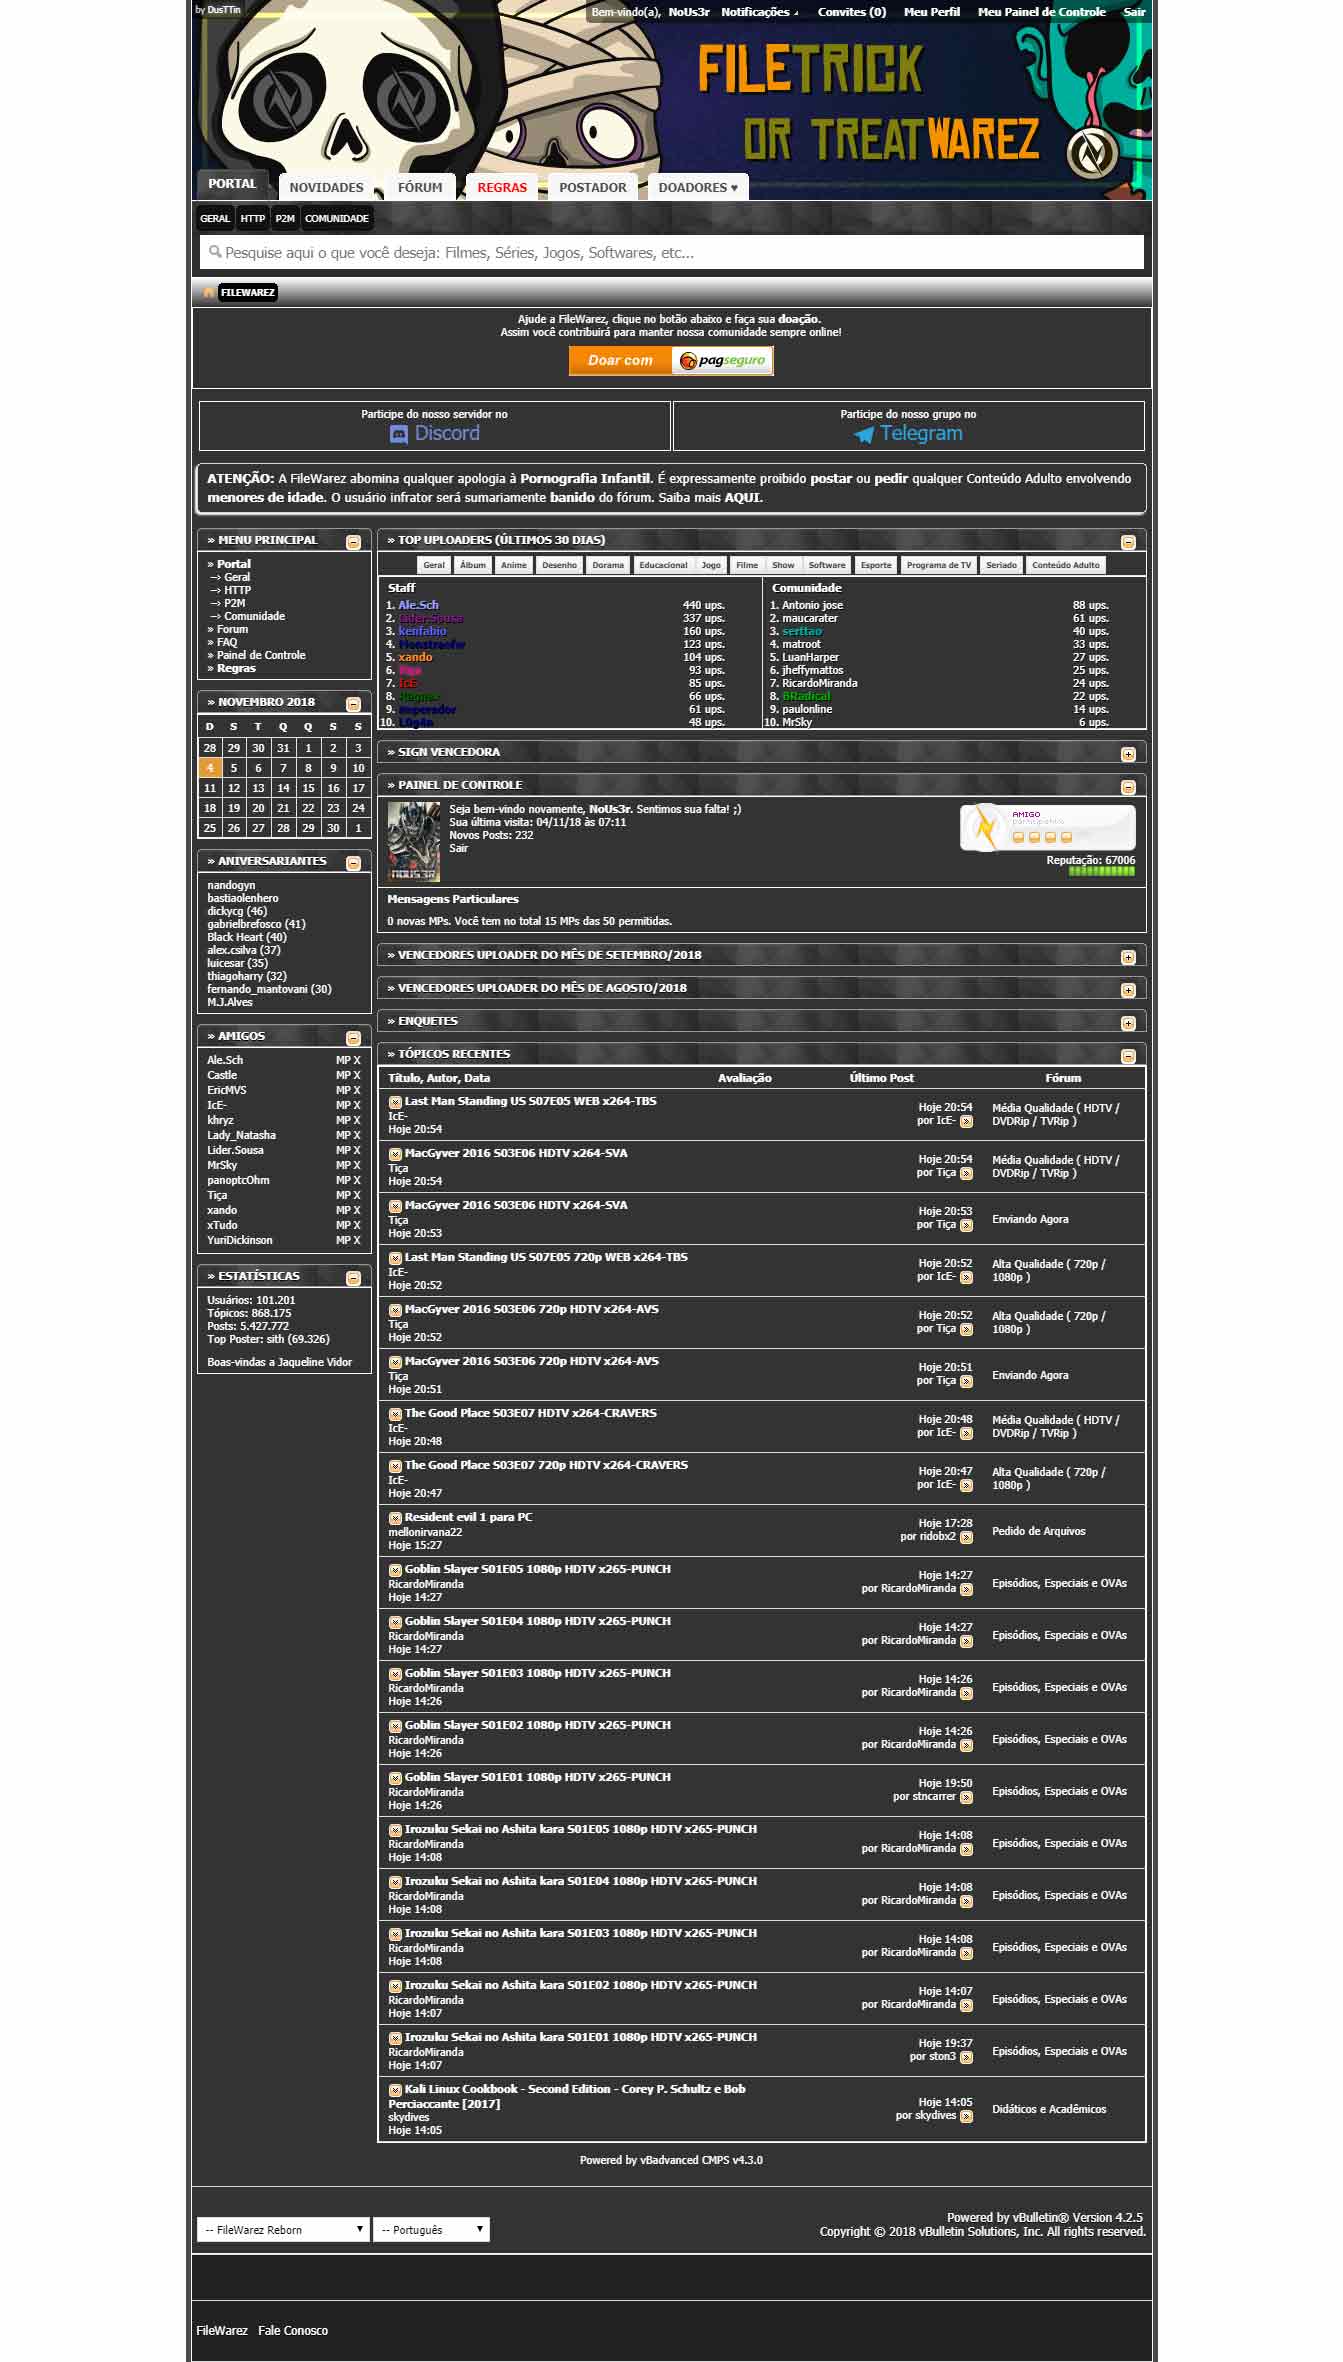Screen dimensions: 1343x2362
Task: Open the FileWarez Reborn style dropdown
Action: [x=283, y=2229]
